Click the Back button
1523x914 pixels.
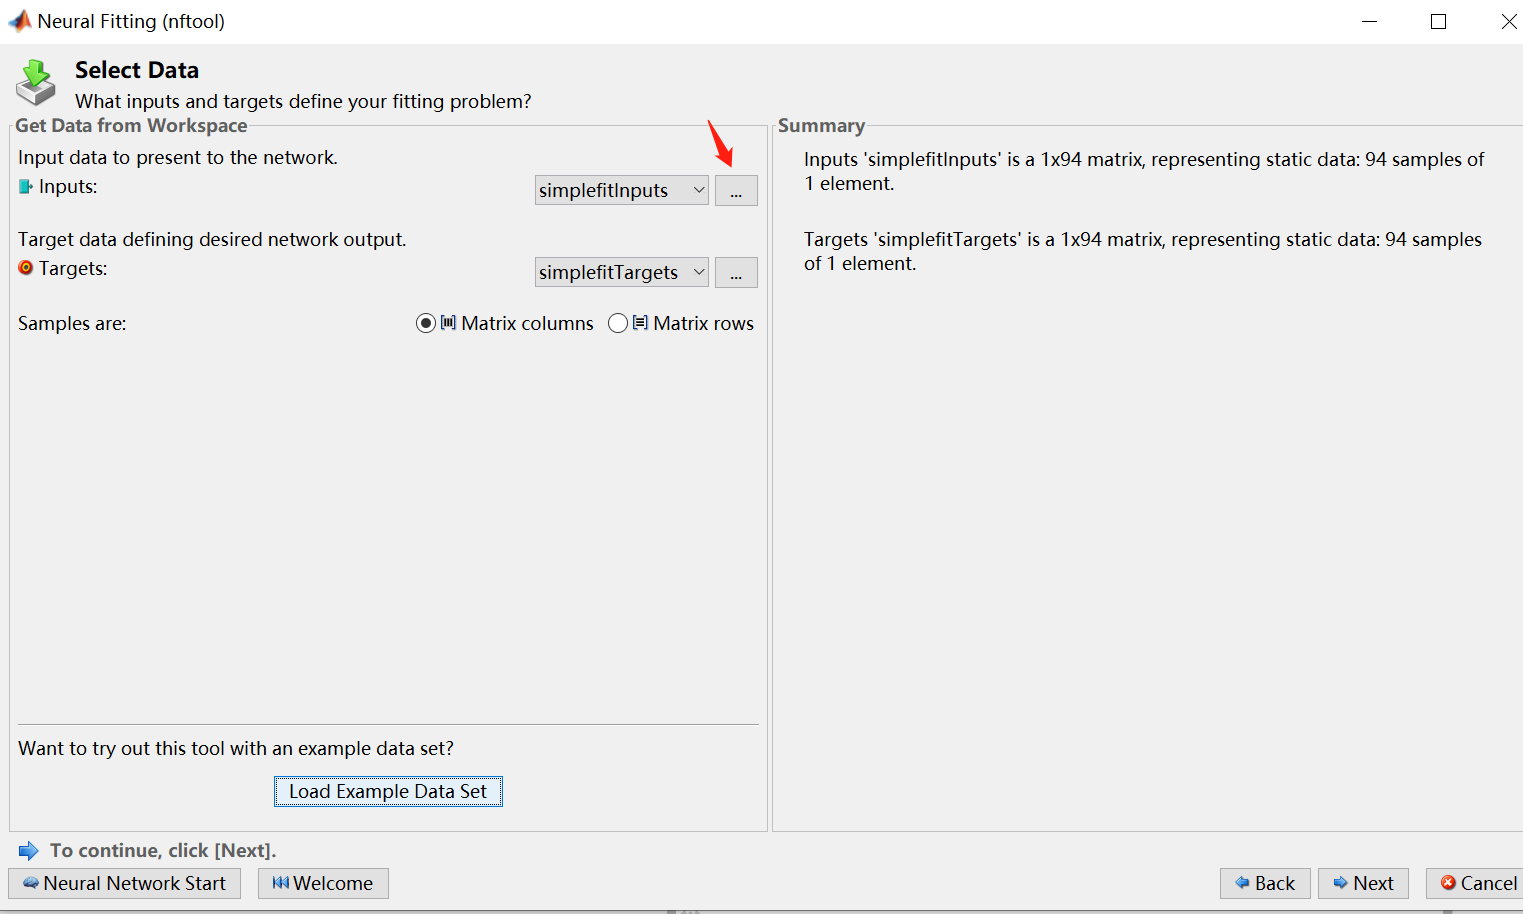point(1265,883)
